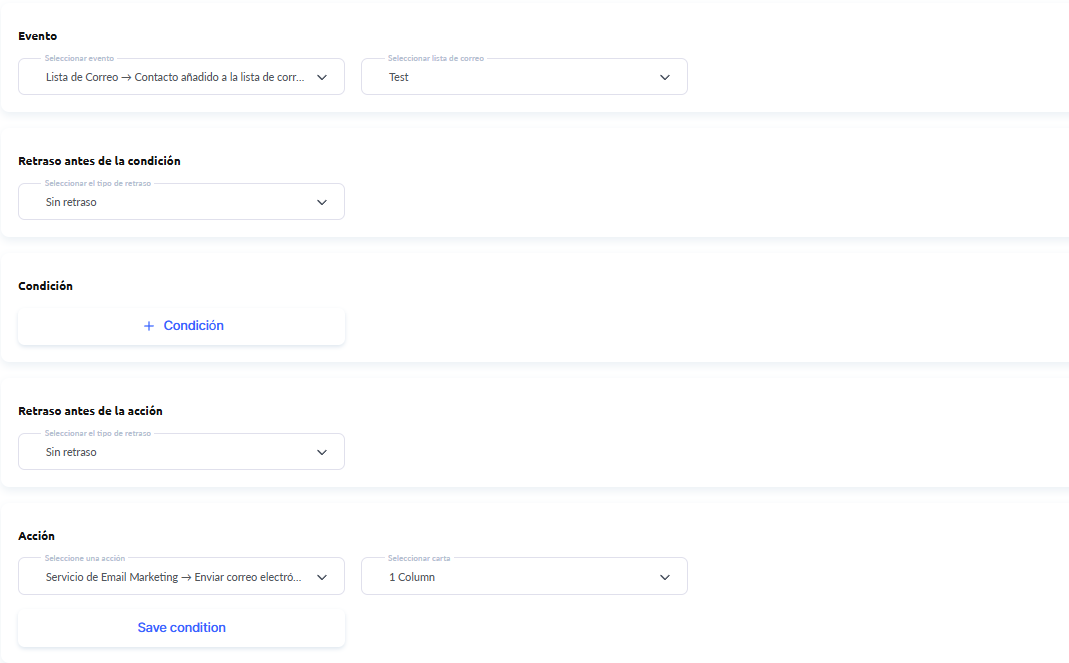Click chevron arrow of the action selector
The height and width of the screenshot is (663, 1069).
click(322, 577)
